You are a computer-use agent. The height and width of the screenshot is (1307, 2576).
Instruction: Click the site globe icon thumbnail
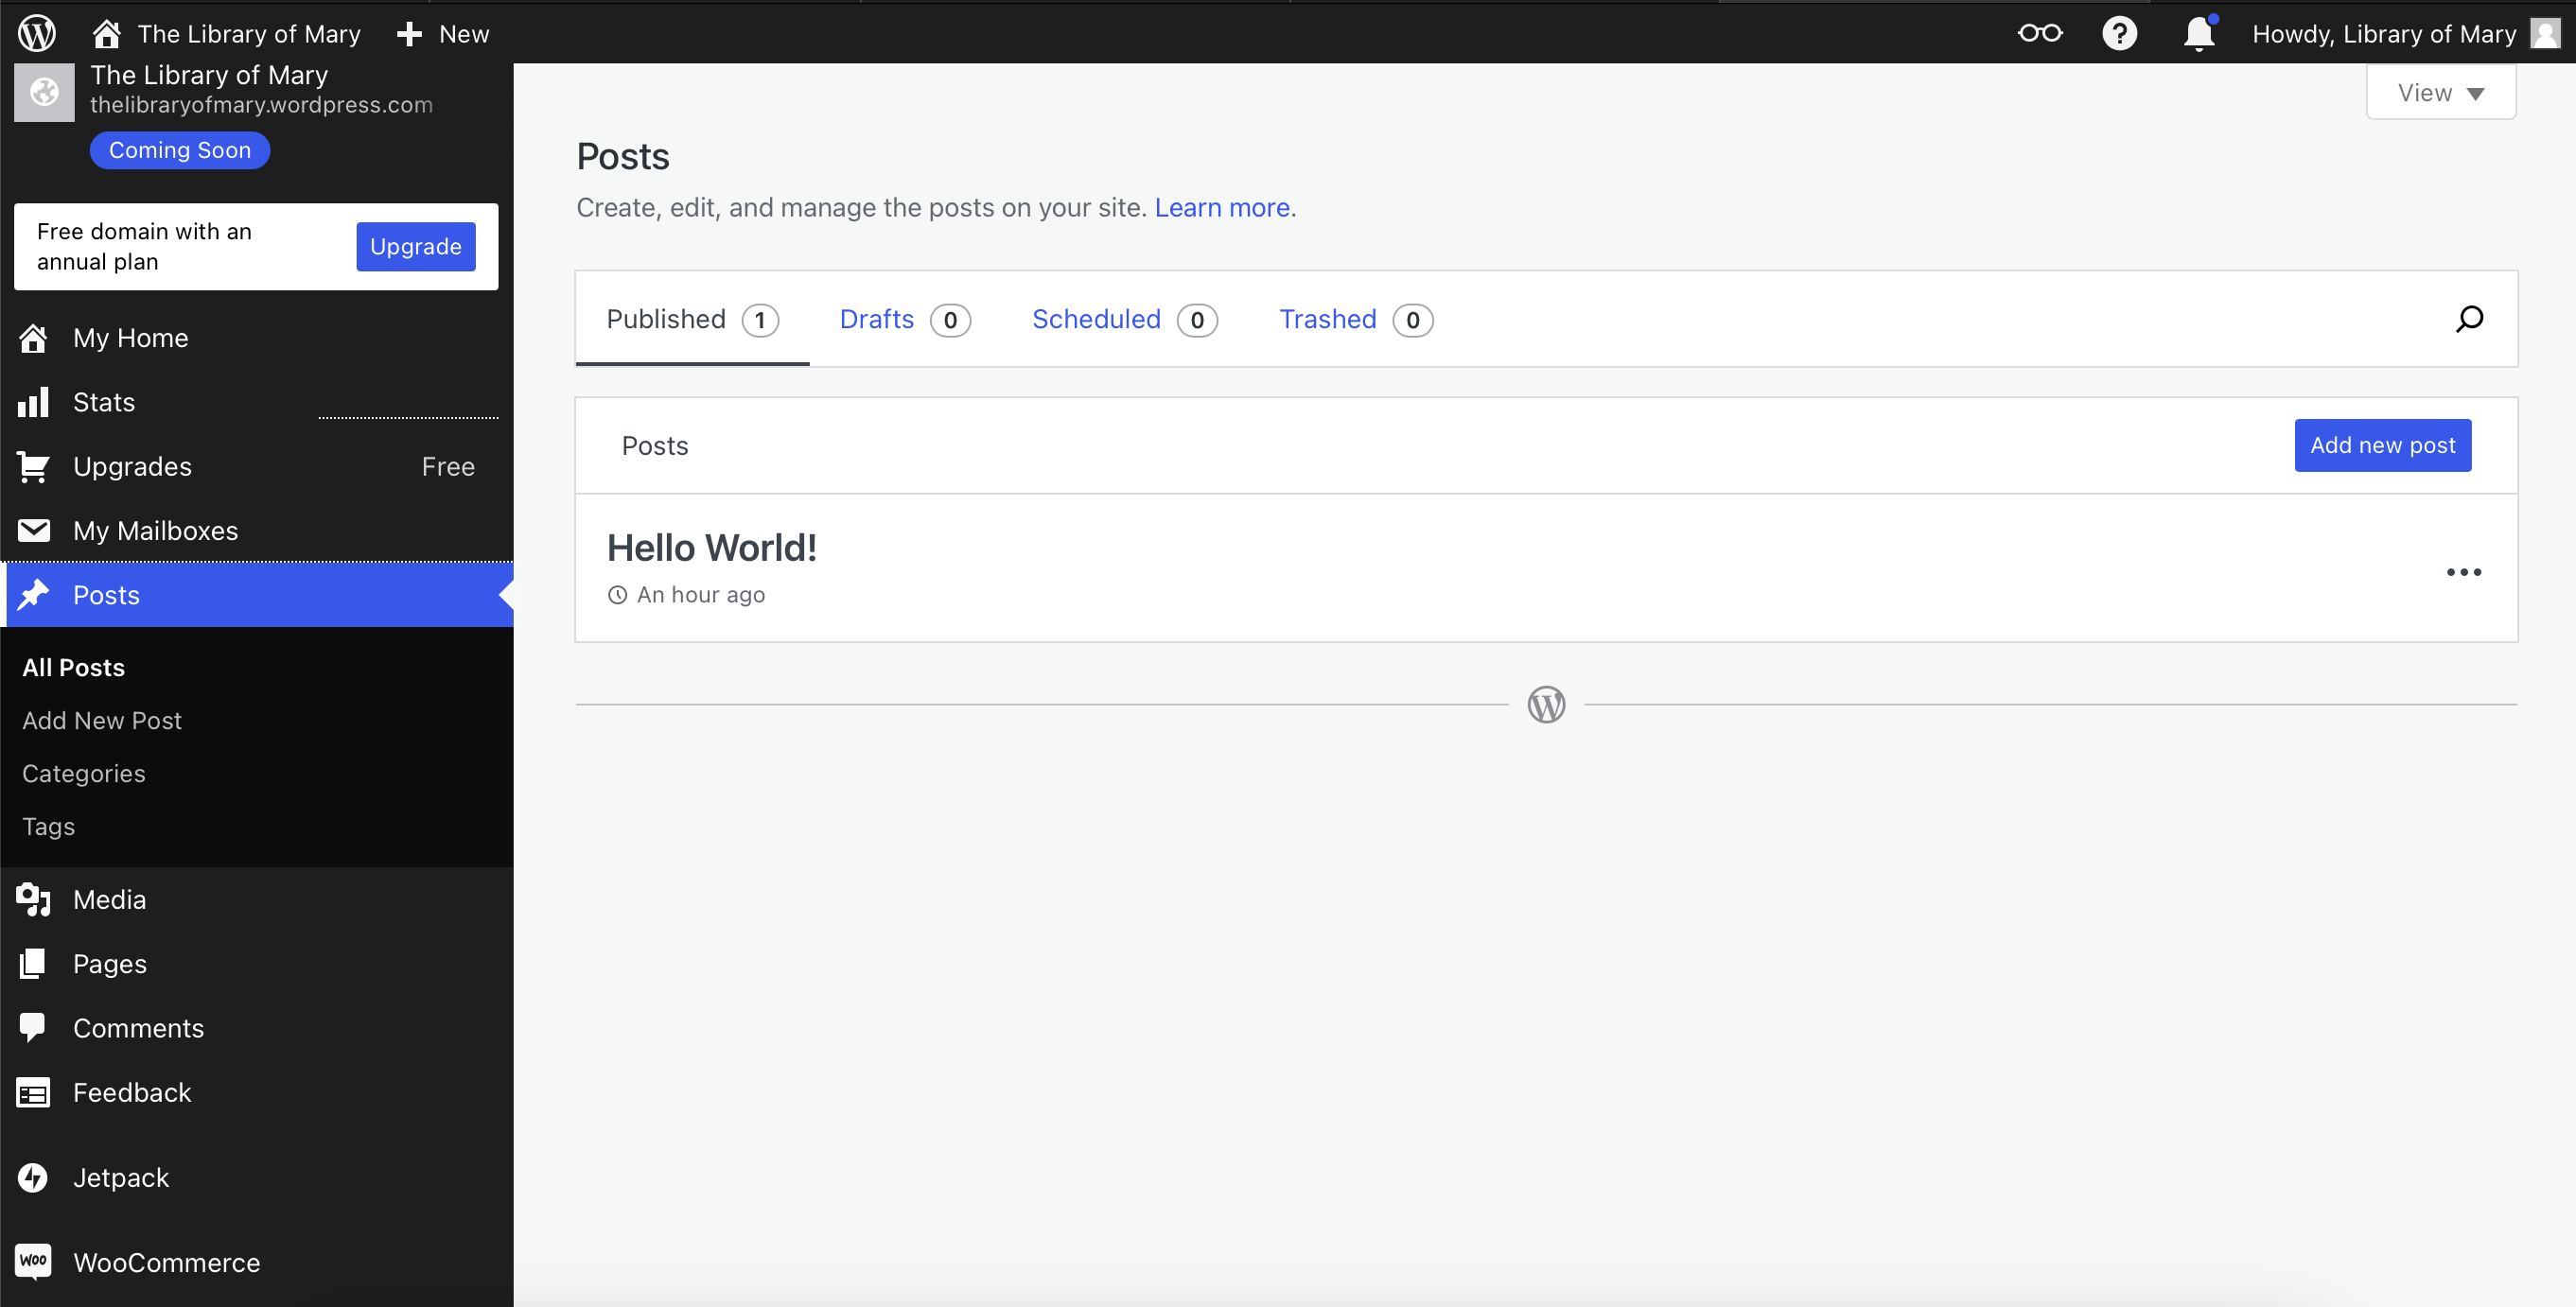coord(44,92)
